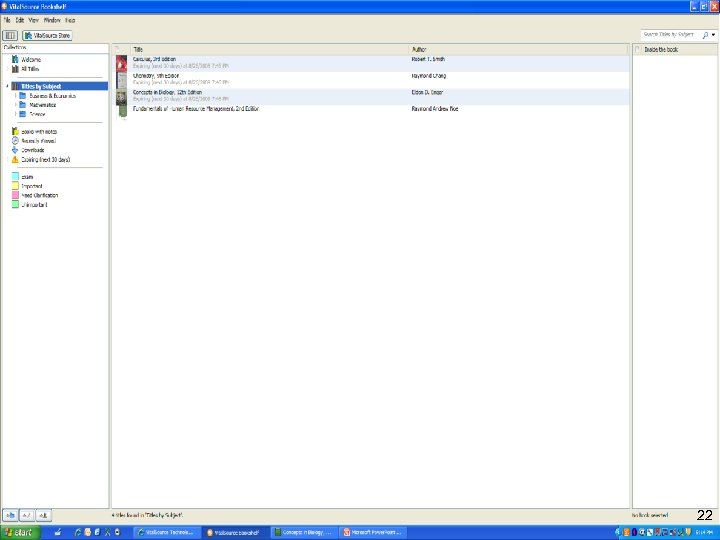Click the Concepts in Biology cover thumbnail

pyautogui.click(x=121, y=97)
